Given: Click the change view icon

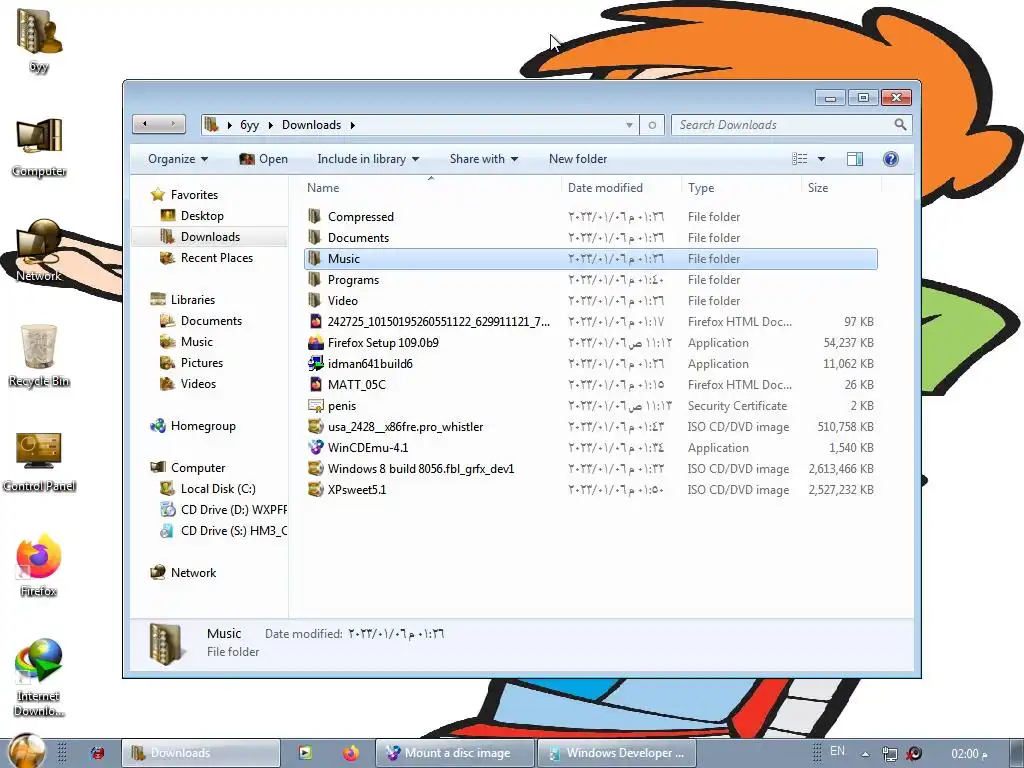Looking at the screenshot, I should pos(799,159).
